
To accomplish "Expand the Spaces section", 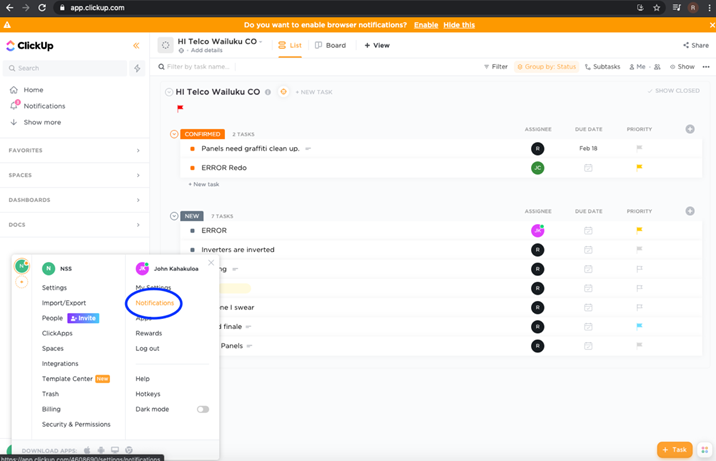I will (74, 175).
